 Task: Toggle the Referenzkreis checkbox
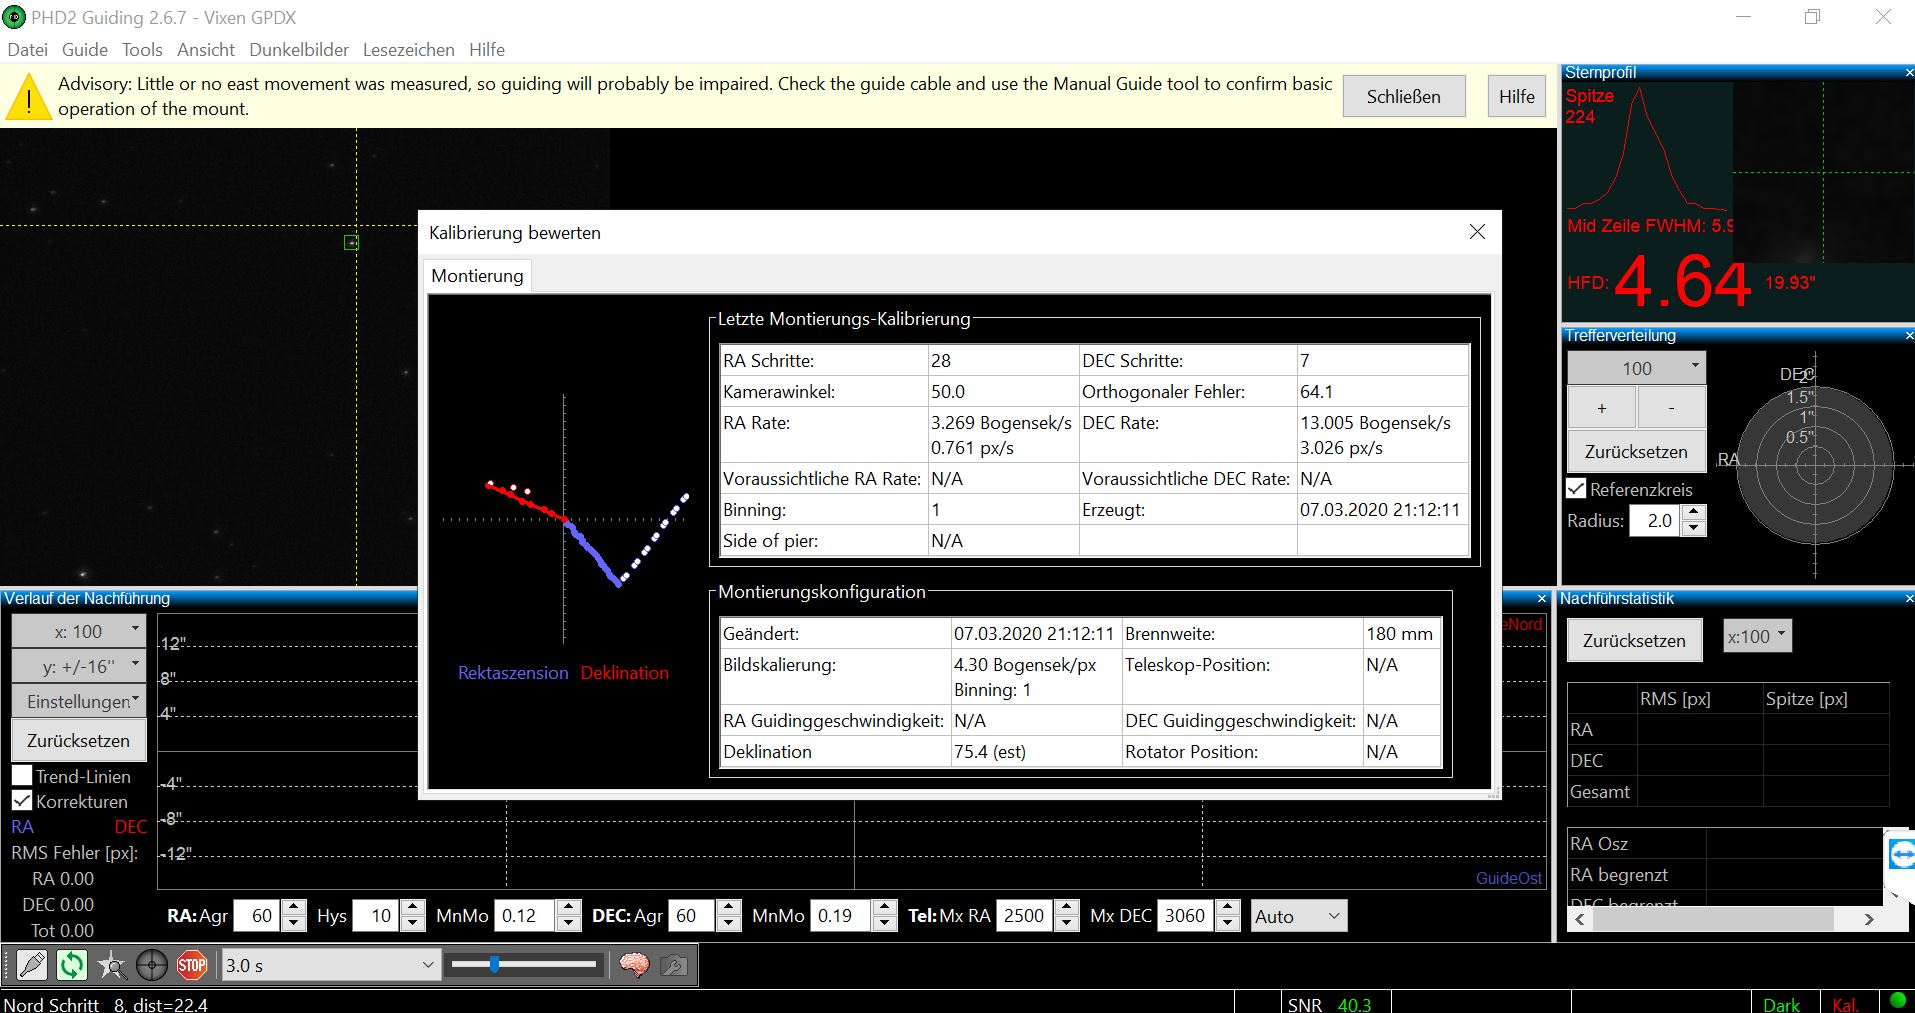(x=1576, y=489)
